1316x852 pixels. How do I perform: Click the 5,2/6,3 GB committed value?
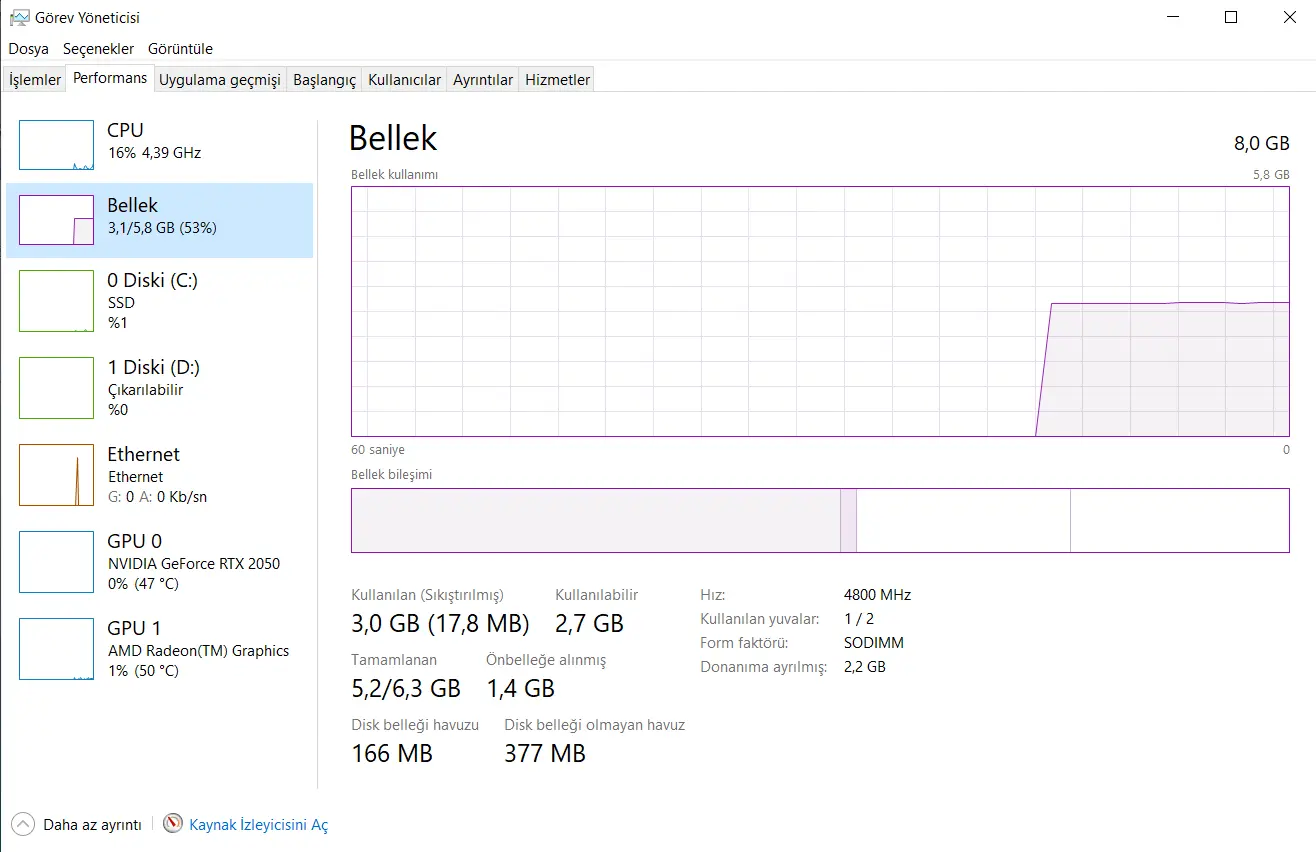(406, 688)
